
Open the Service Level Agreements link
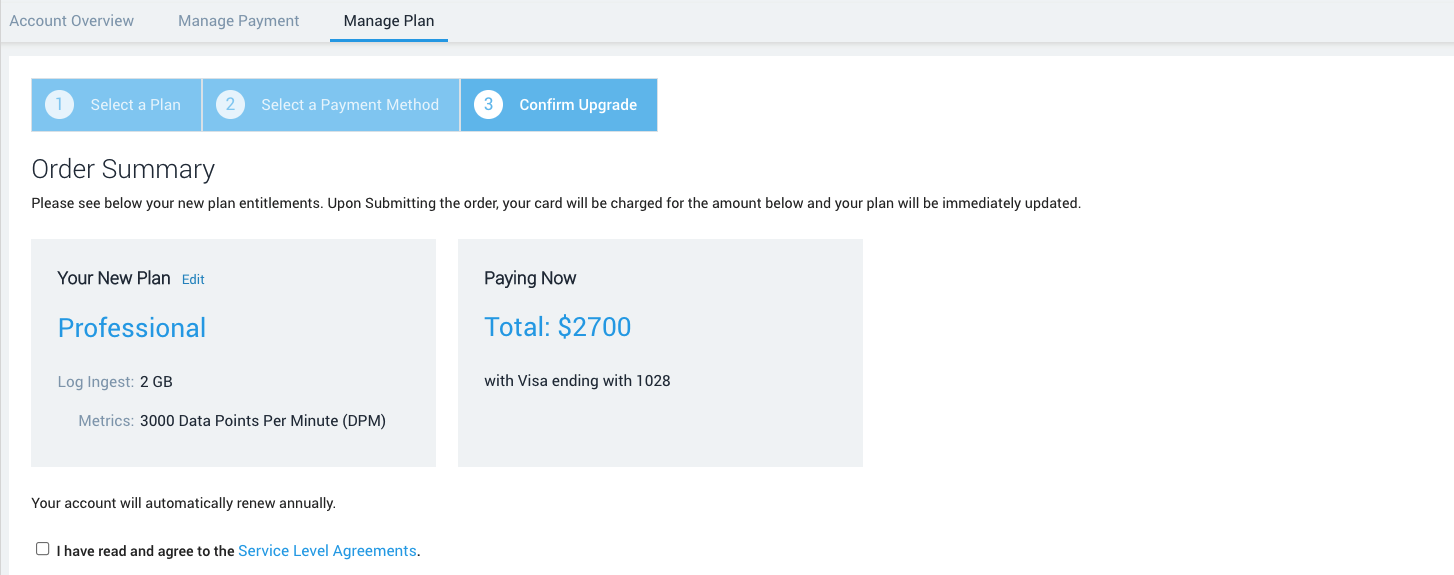pyautogui.click(x=327, y=551)
